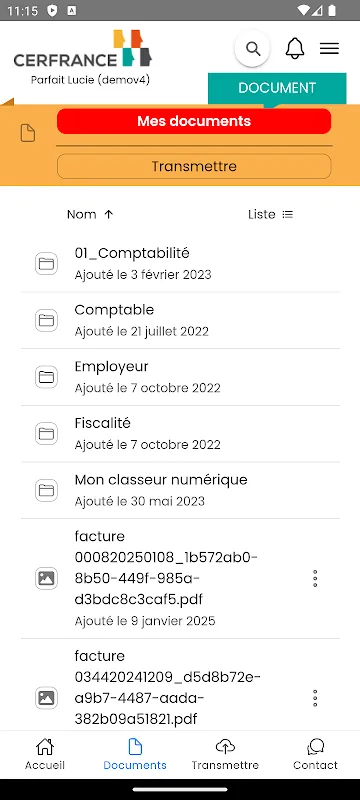This screenshot has width=360, height=800.
Task: Select the orange Transmettre button
Action: (194, 166)
